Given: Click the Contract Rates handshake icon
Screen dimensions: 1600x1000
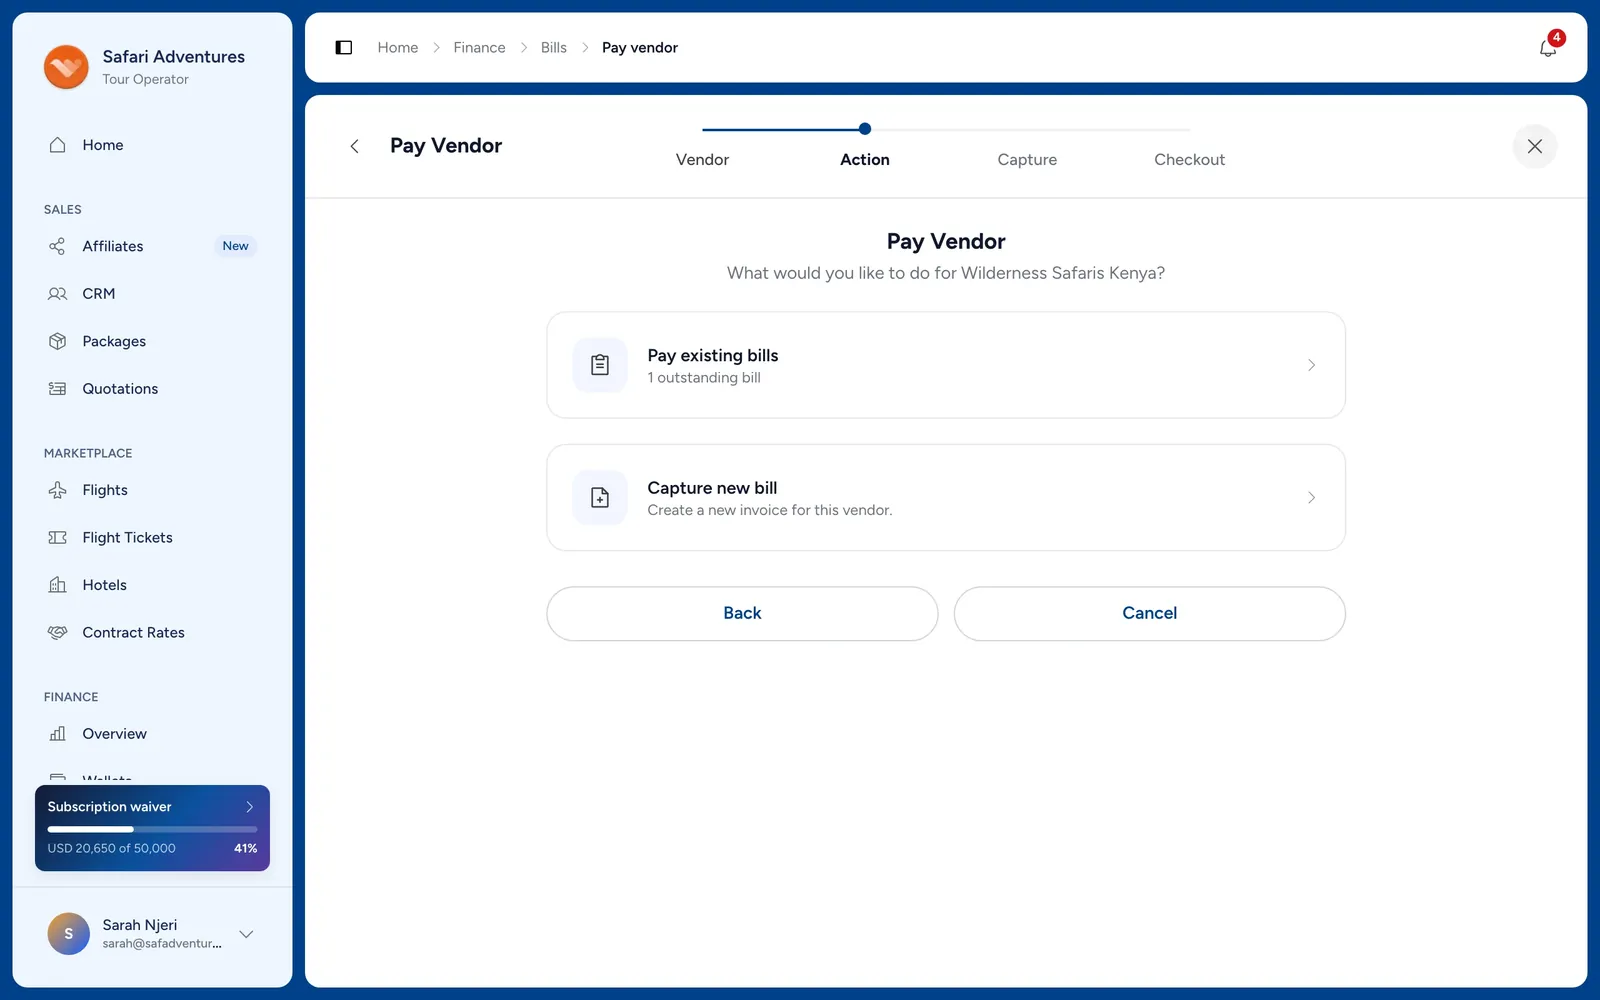Looking at the screenshot, I should 58,633.
